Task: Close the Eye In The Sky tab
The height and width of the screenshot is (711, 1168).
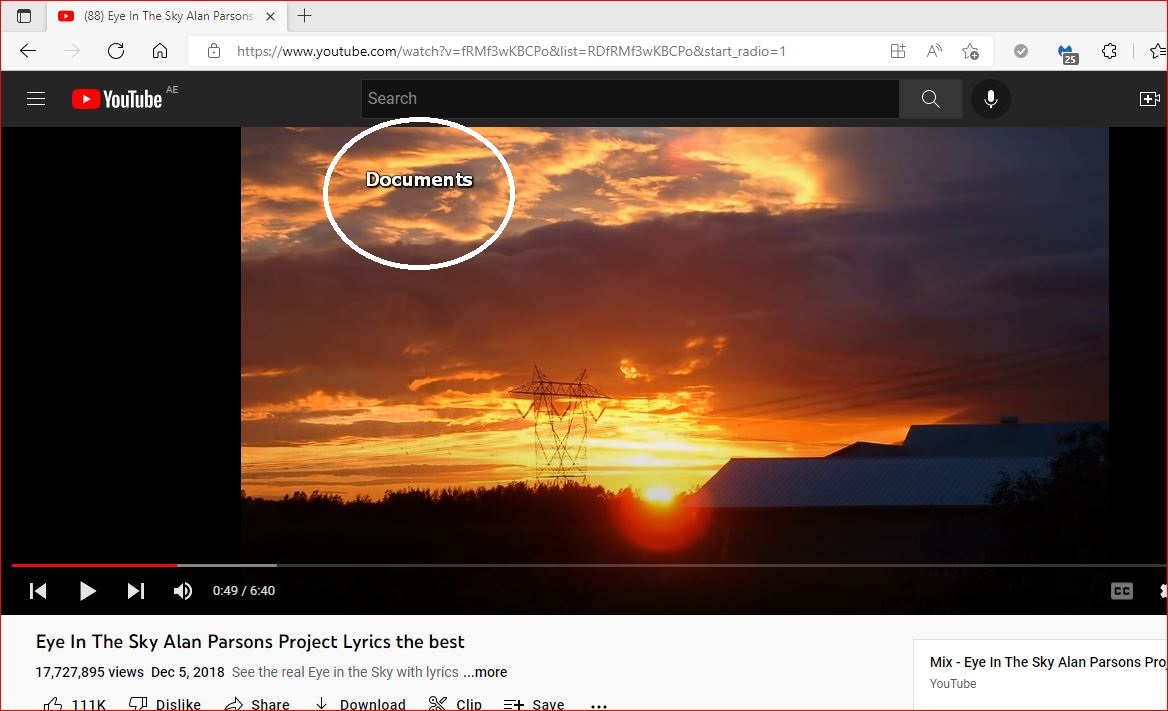Action: [x=270, y=16]
